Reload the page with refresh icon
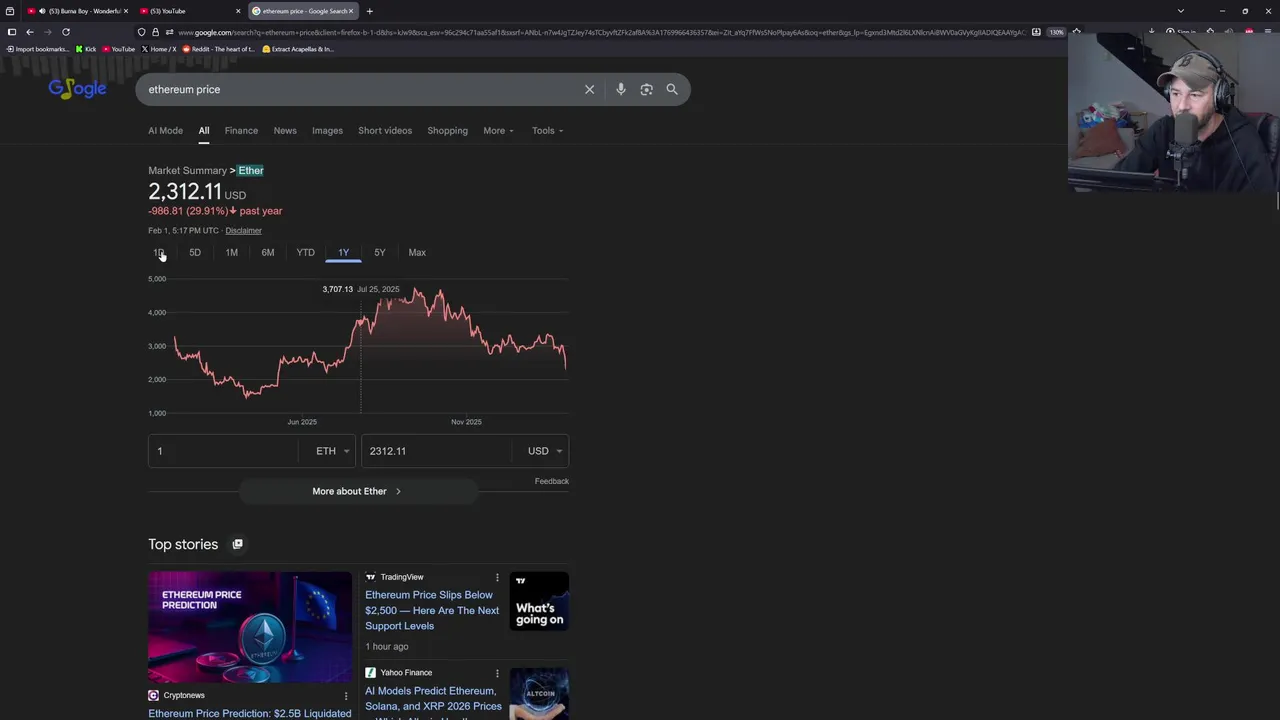Viewport: 1280px width, 720px height. point(66,32)
